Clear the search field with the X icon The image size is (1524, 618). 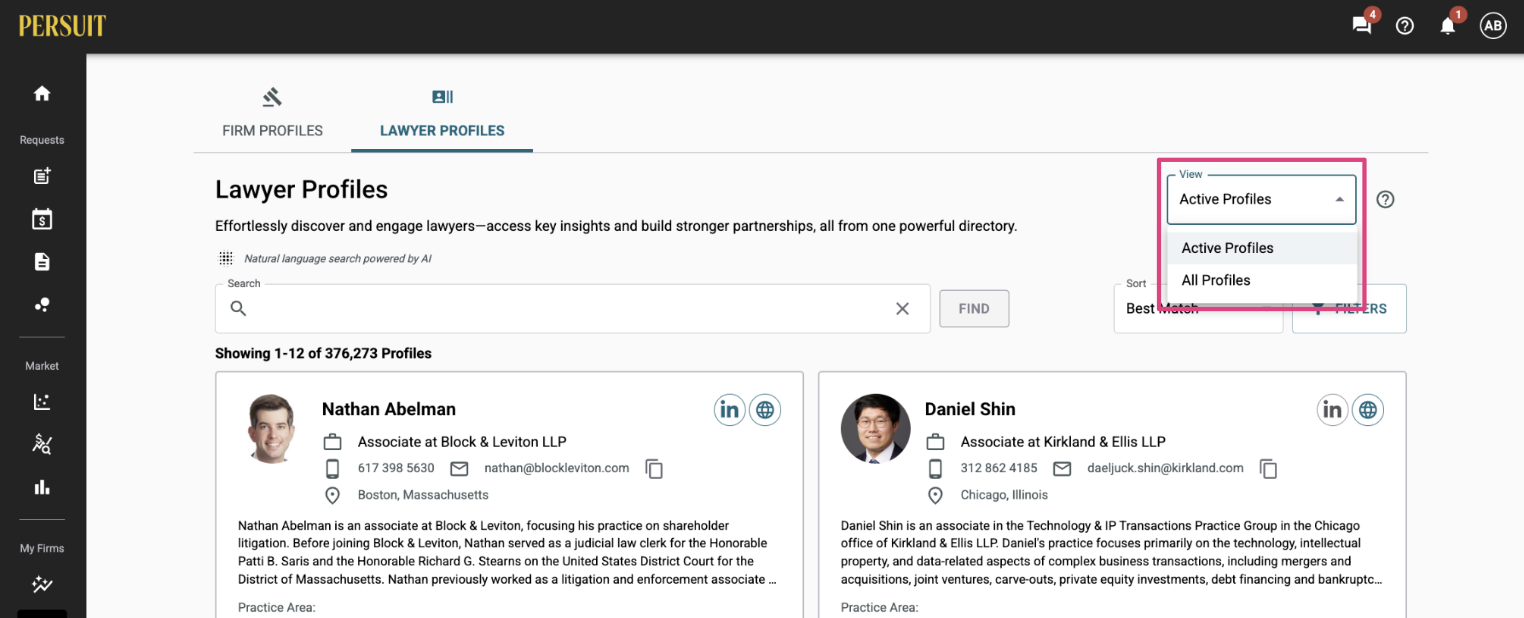click(x=902, y=309)
